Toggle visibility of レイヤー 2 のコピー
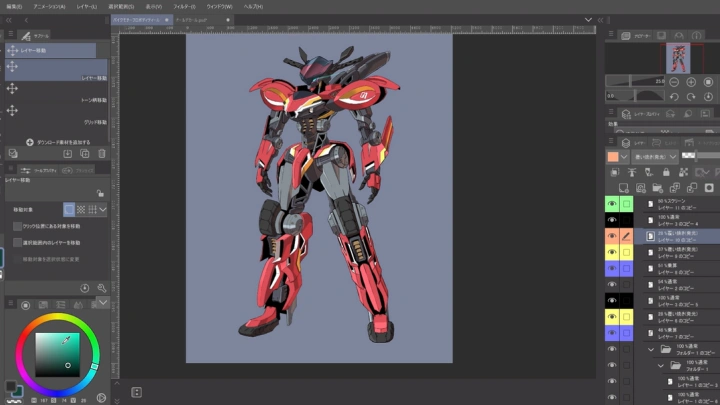The height and width of the screenshot is (405, 720). tap(612, 284)
